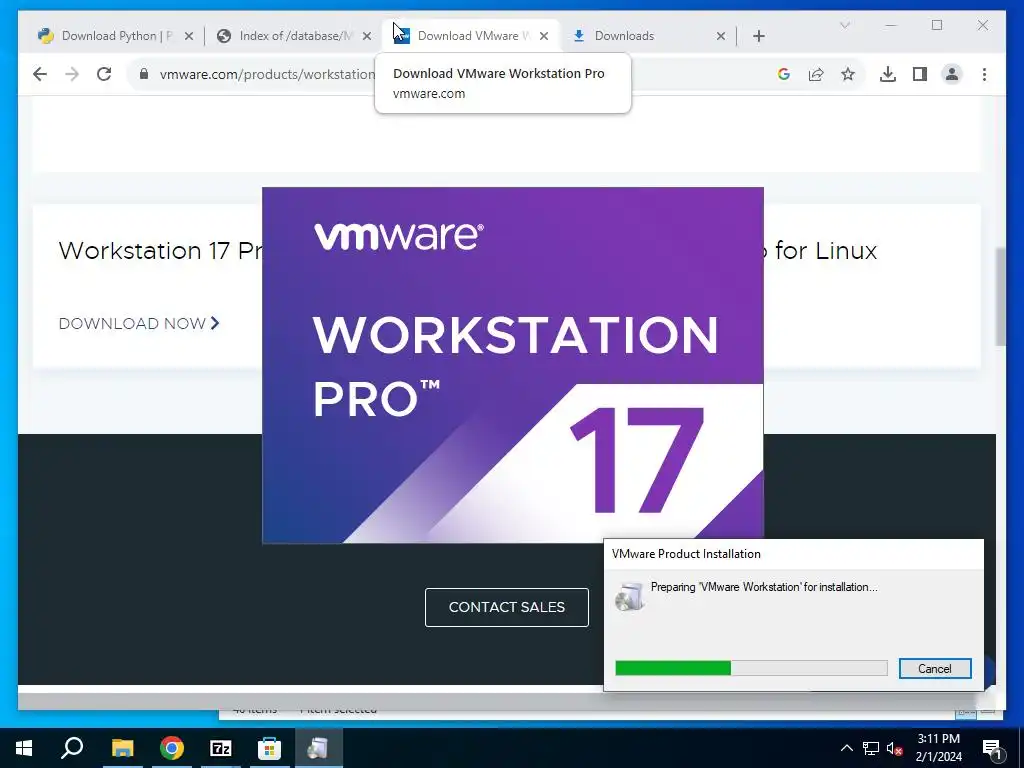1024x768 pixels.
Task: Open a new browser tab
Action: pos(759,36)
